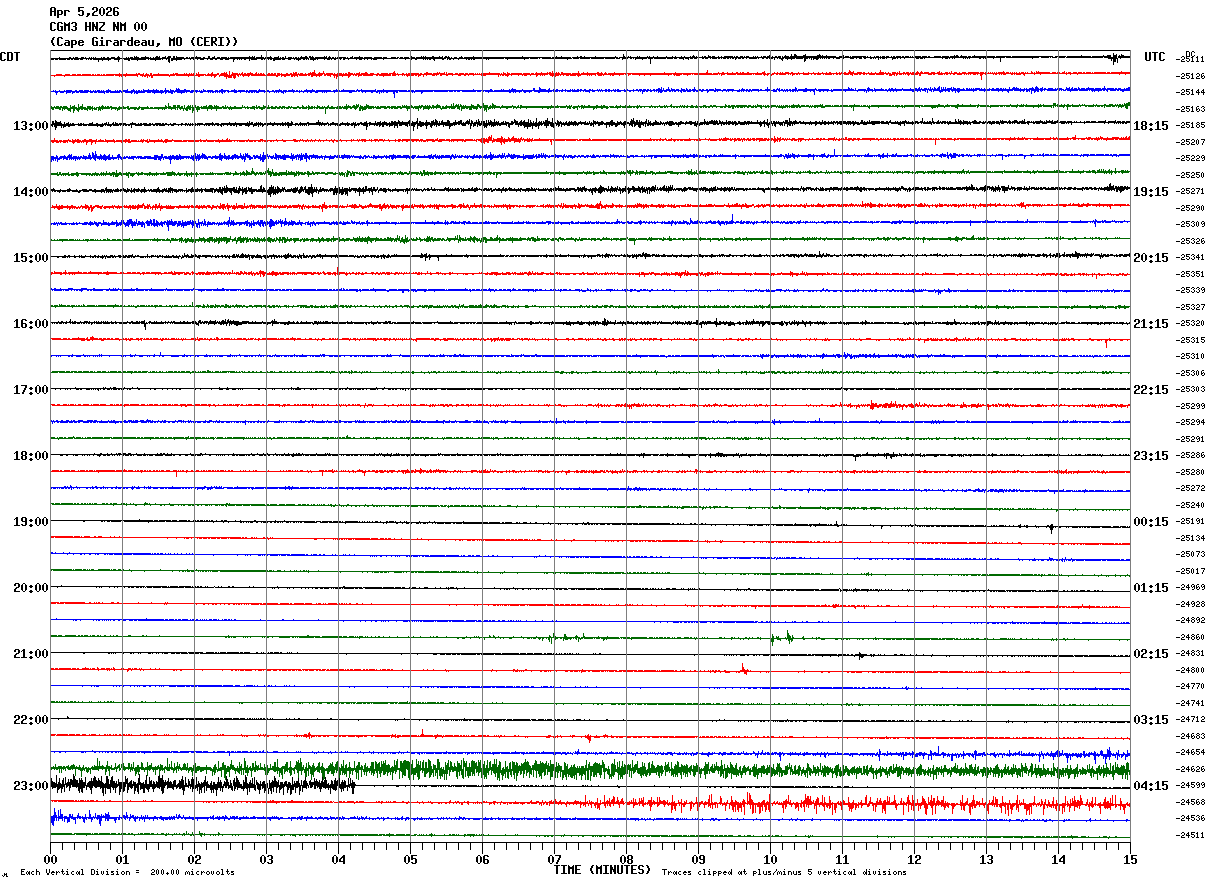The image size is (1210, 886).
Task: Click the 13:00 CDT time label
Action: click(x=31, y=126)
